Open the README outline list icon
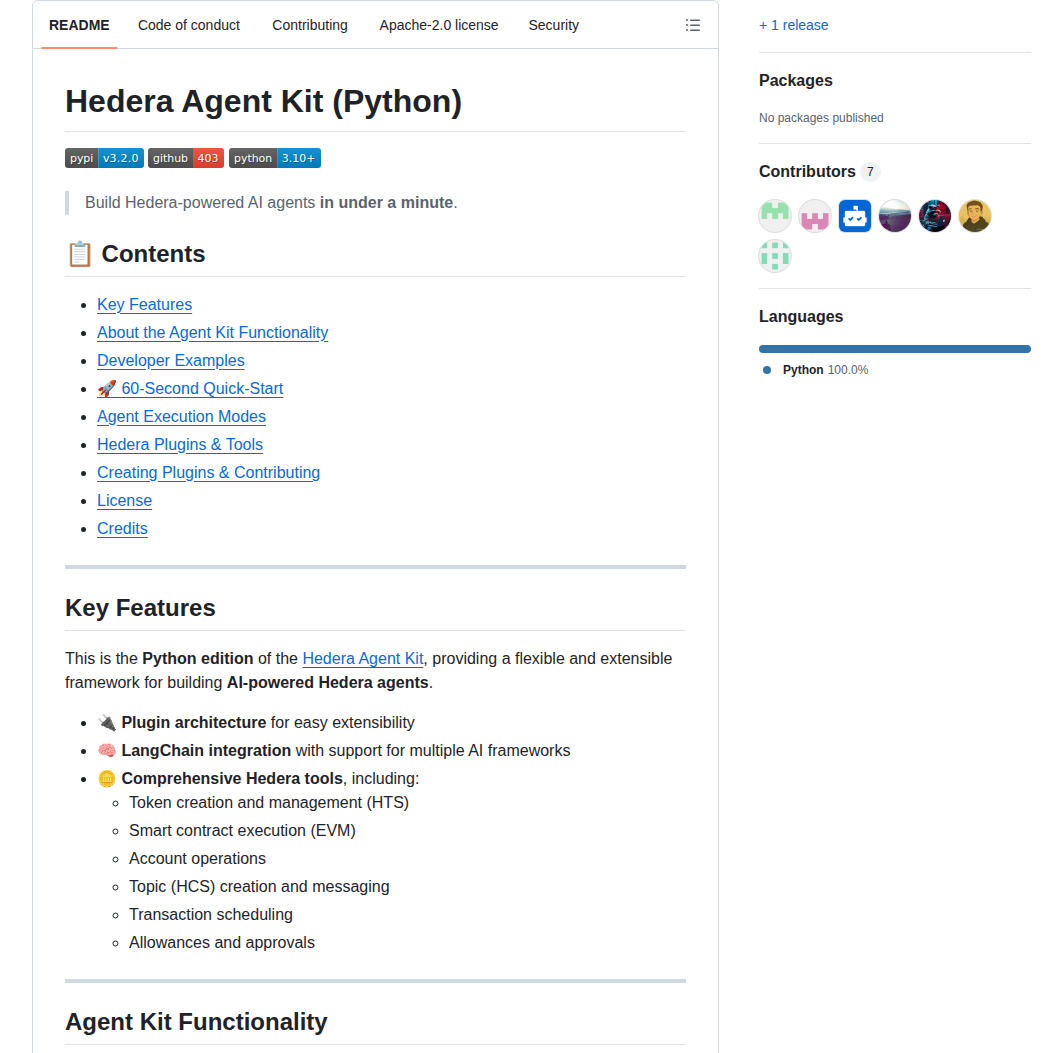Viewport: 1063px width, 1053px height. tap(692, 25)
